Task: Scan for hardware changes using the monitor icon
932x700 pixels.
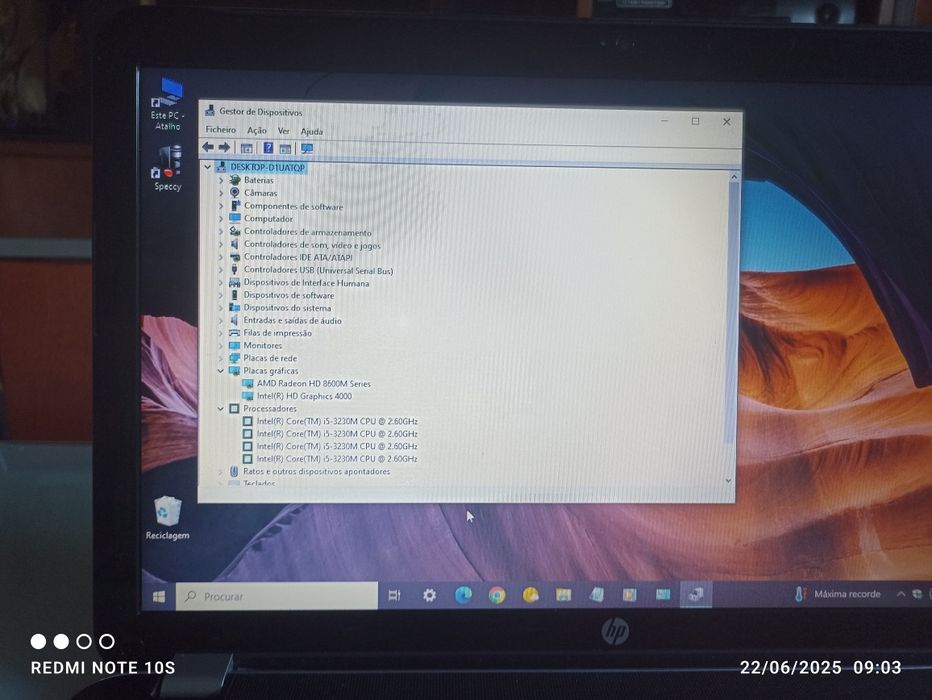Action: [307, 149]
